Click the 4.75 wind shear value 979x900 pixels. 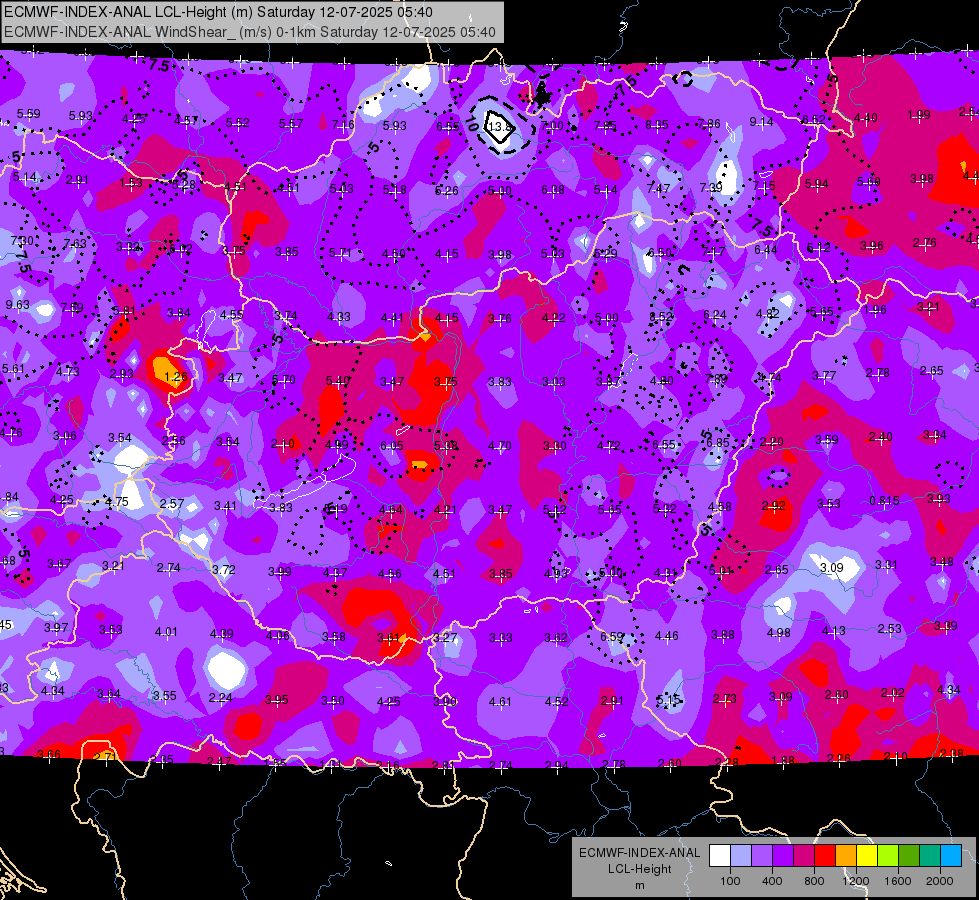(x=116, y=502)
